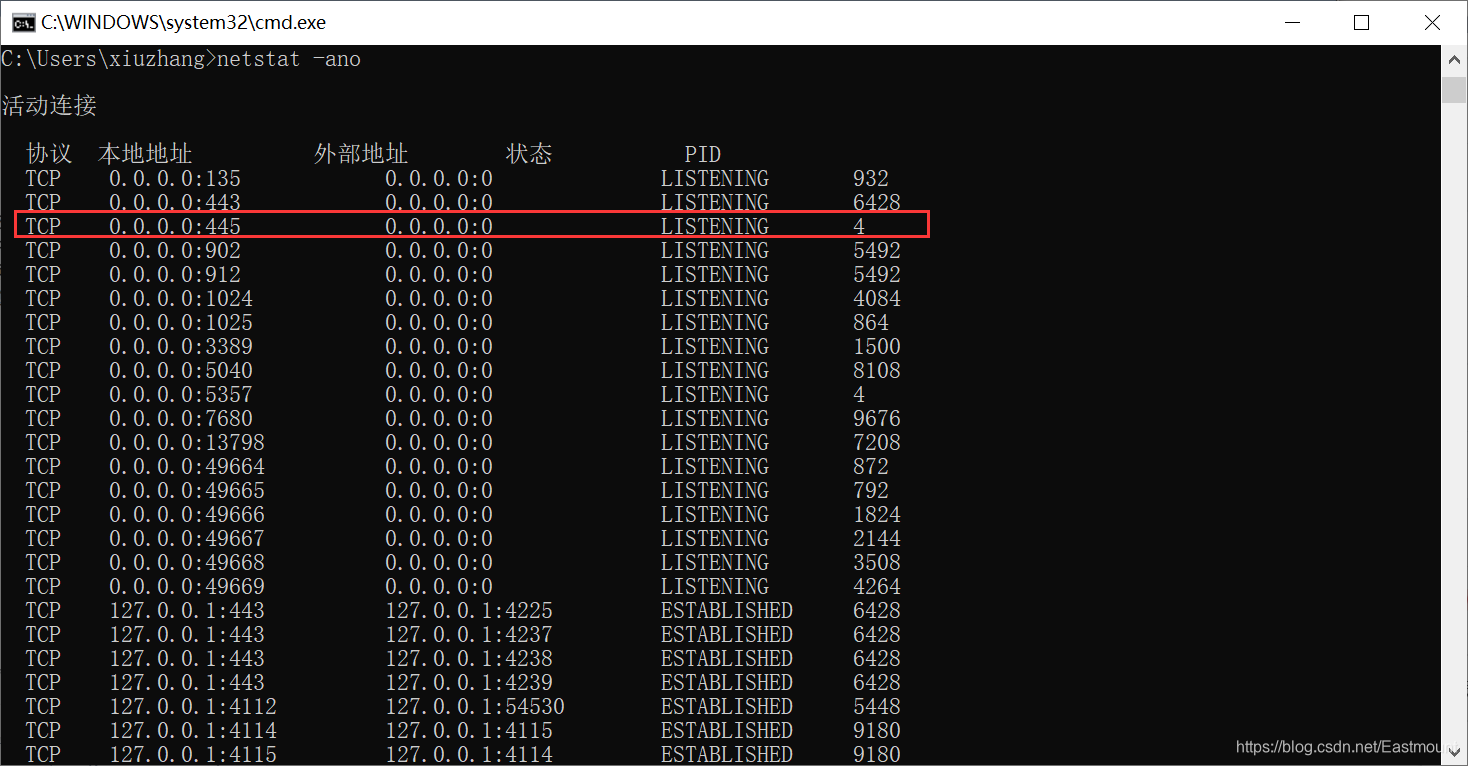This screenshot has height=766, width=1468.
Task: Click local address 0.0.0.0:49666
Action: [187, 515]
